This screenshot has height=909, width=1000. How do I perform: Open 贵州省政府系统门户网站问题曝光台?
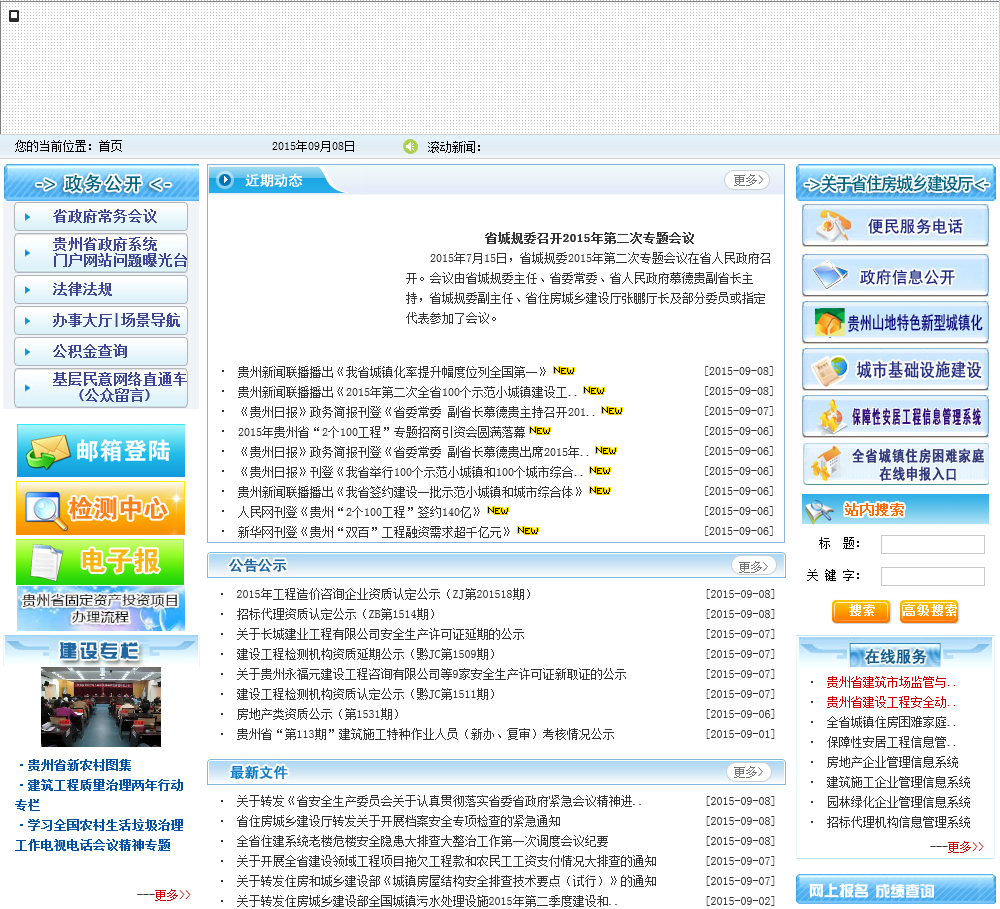[101, 253]
